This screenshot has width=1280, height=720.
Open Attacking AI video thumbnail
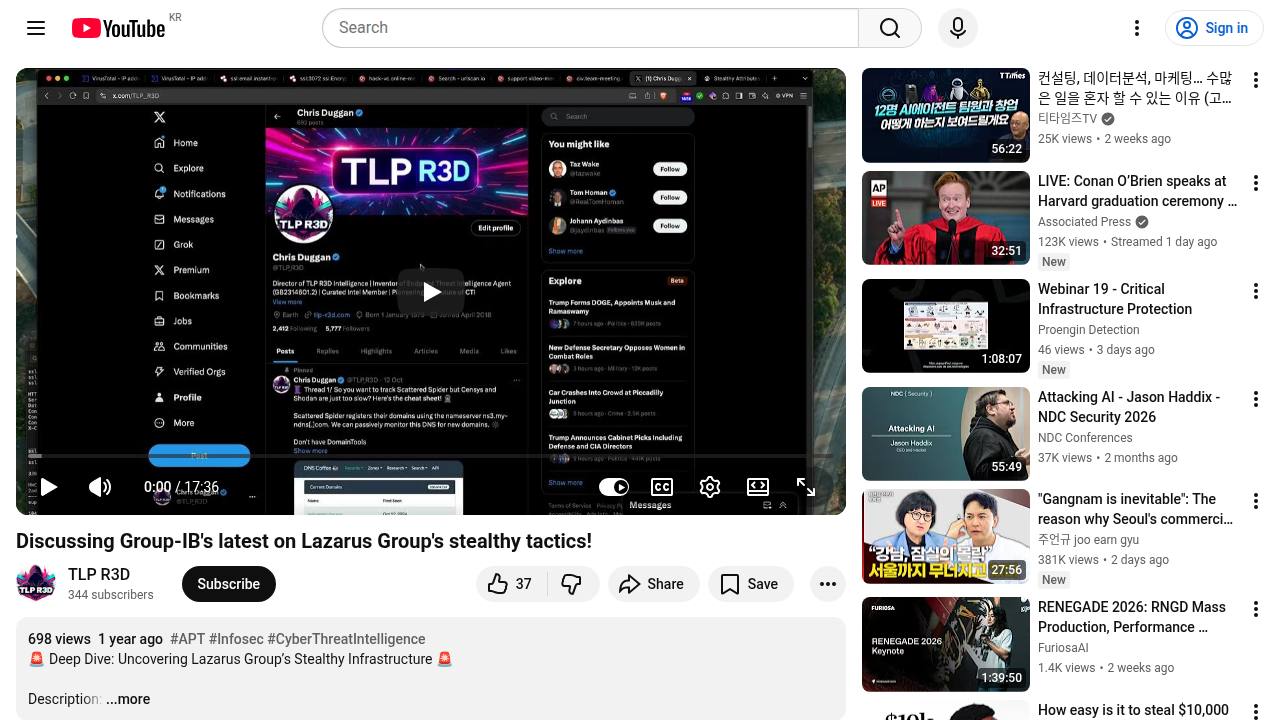[946, 434]
